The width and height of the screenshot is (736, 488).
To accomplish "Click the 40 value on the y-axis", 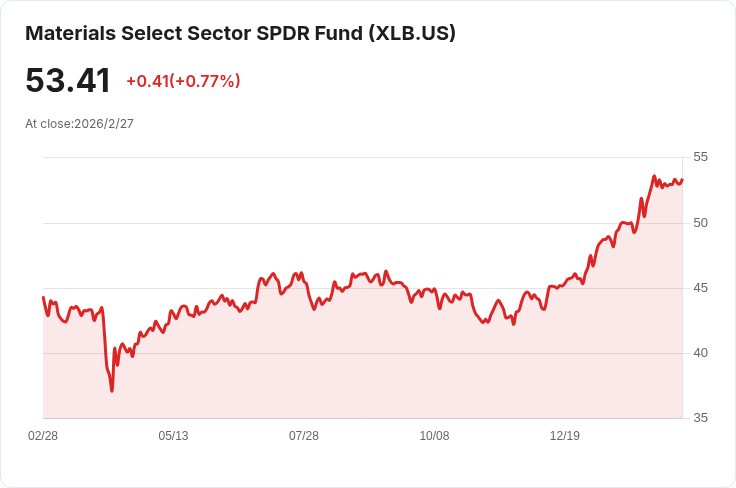I will point(700,353).
